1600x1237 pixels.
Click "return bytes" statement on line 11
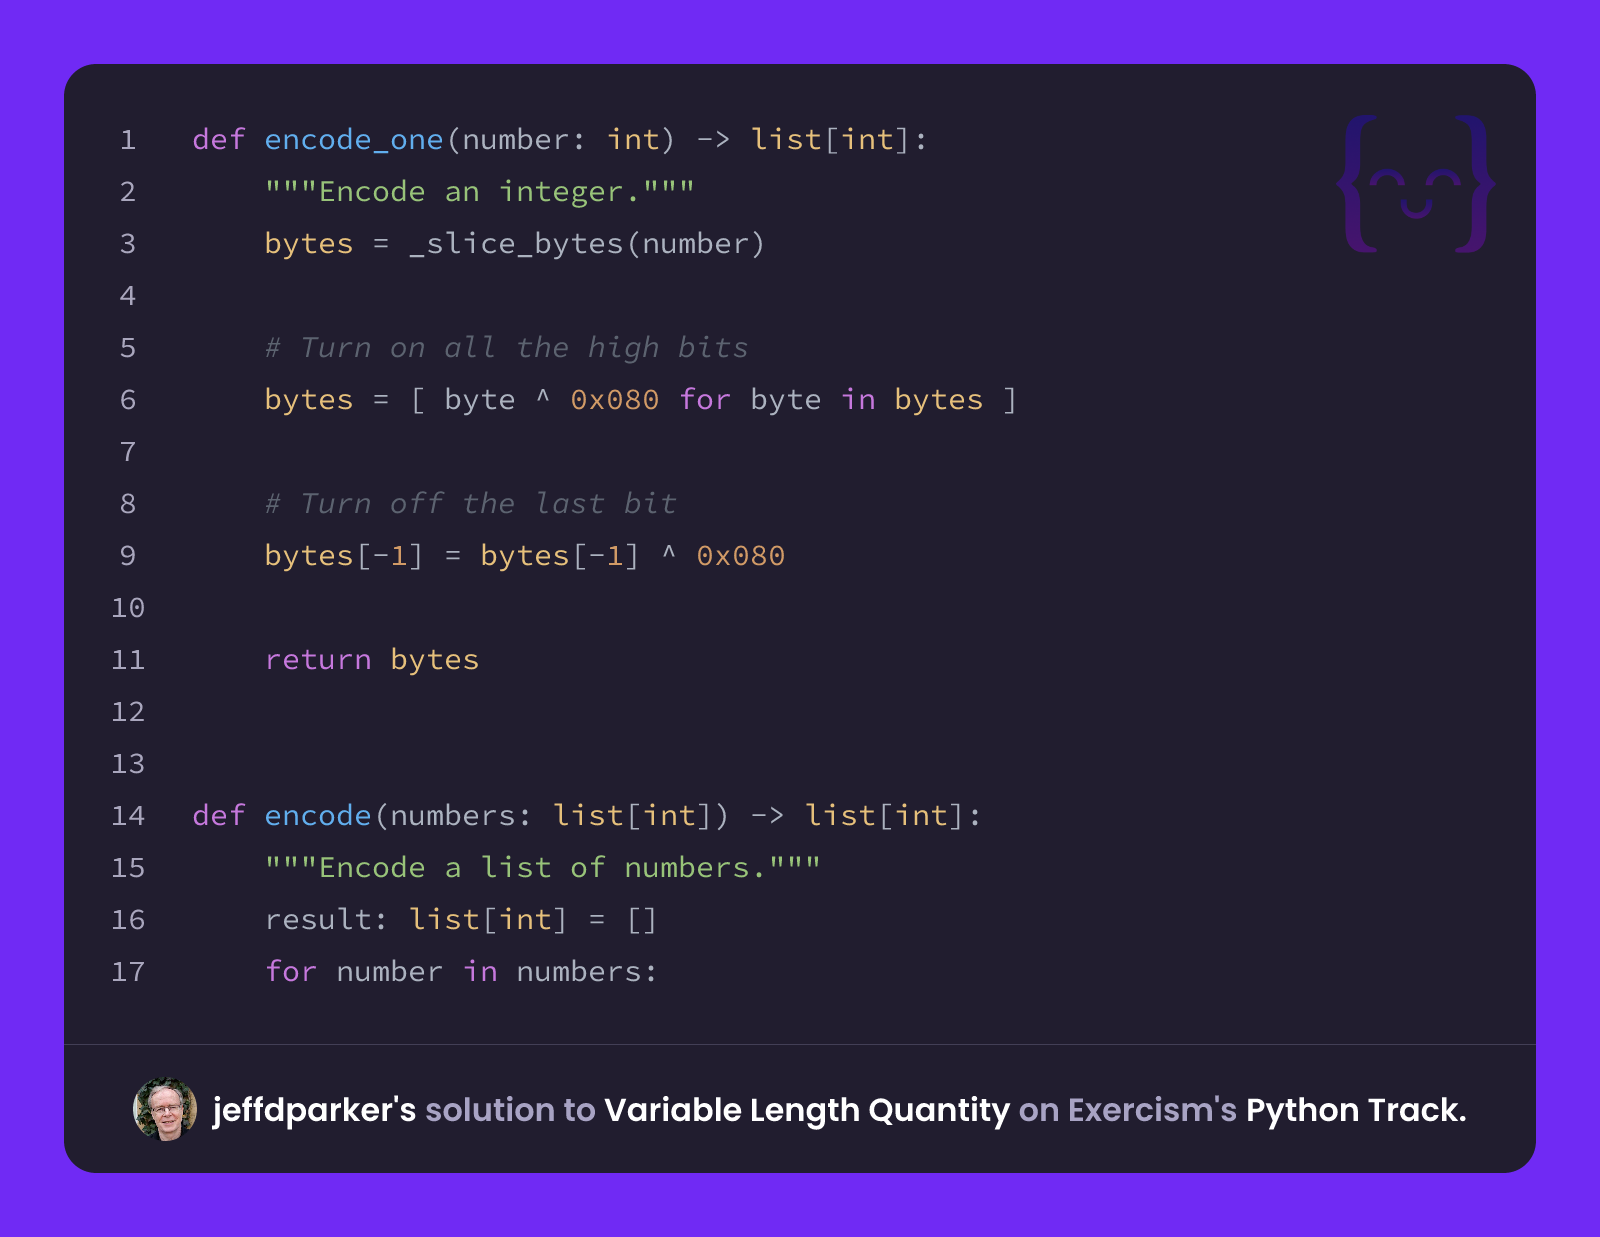tap(372, 659)
